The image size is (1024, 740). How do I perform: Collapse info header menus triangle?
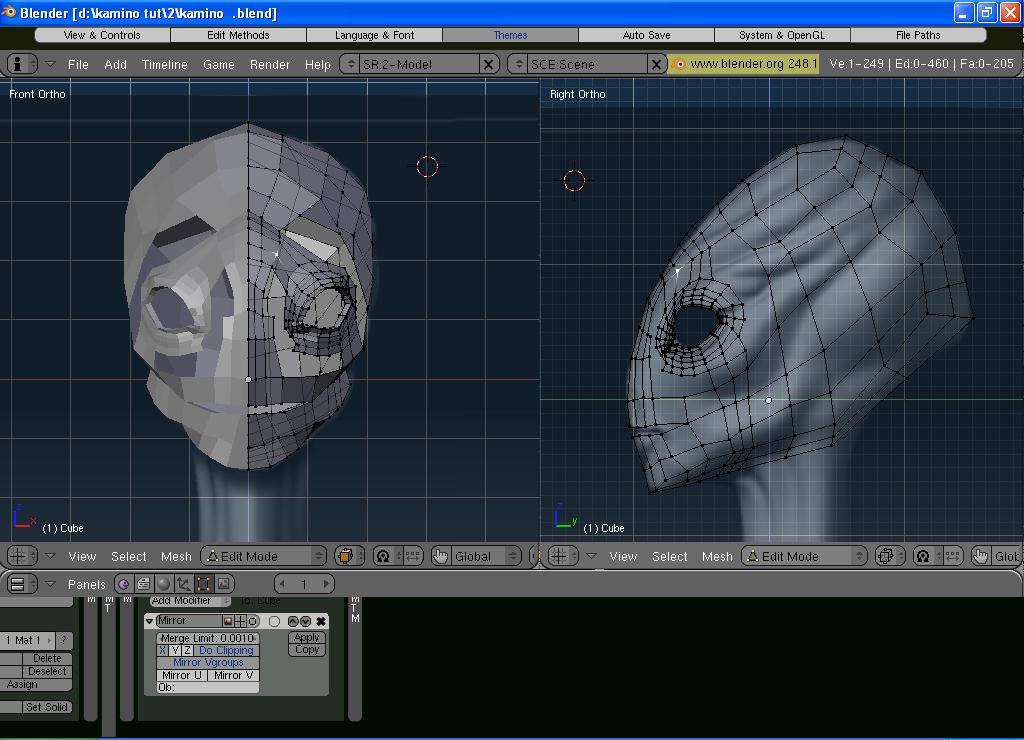(x=50, y=64)
